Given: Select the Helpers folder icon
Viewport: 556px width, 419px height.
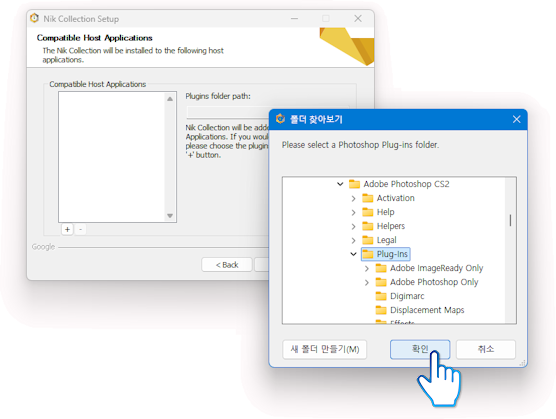Looking at the screenshot, I should pos(368,226).
